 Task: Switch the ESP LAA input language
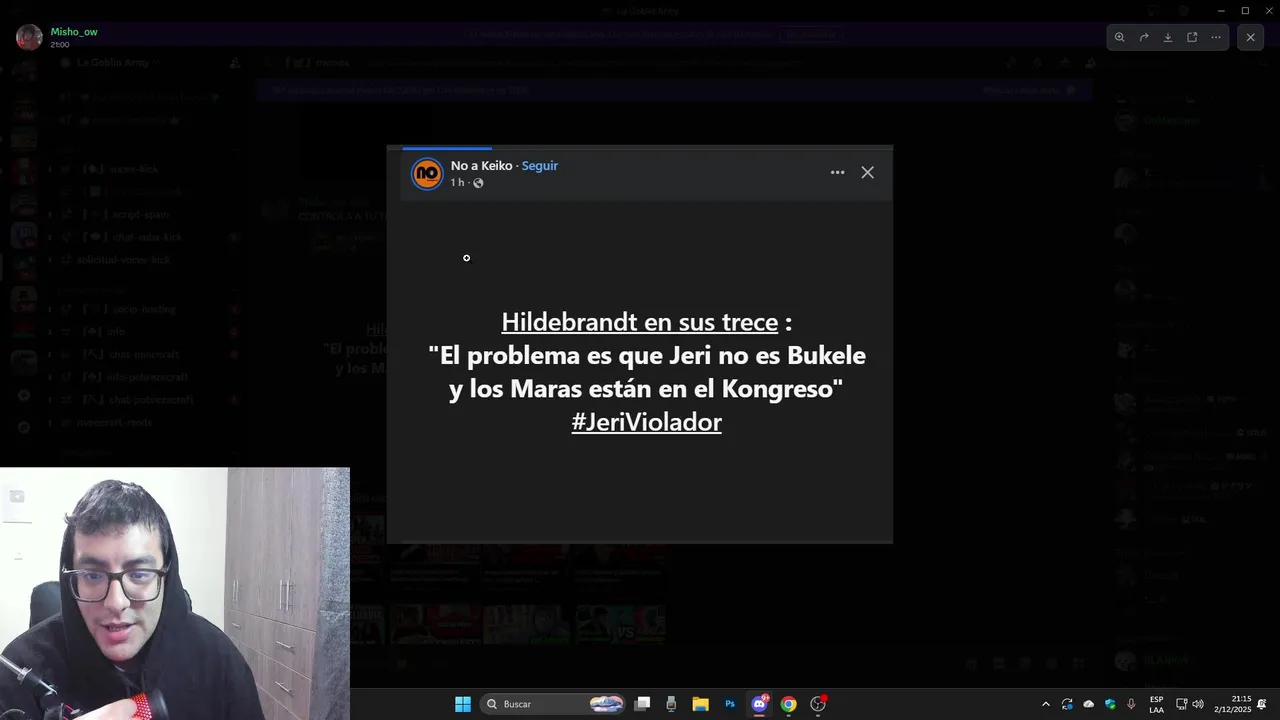pos(1156,704)
